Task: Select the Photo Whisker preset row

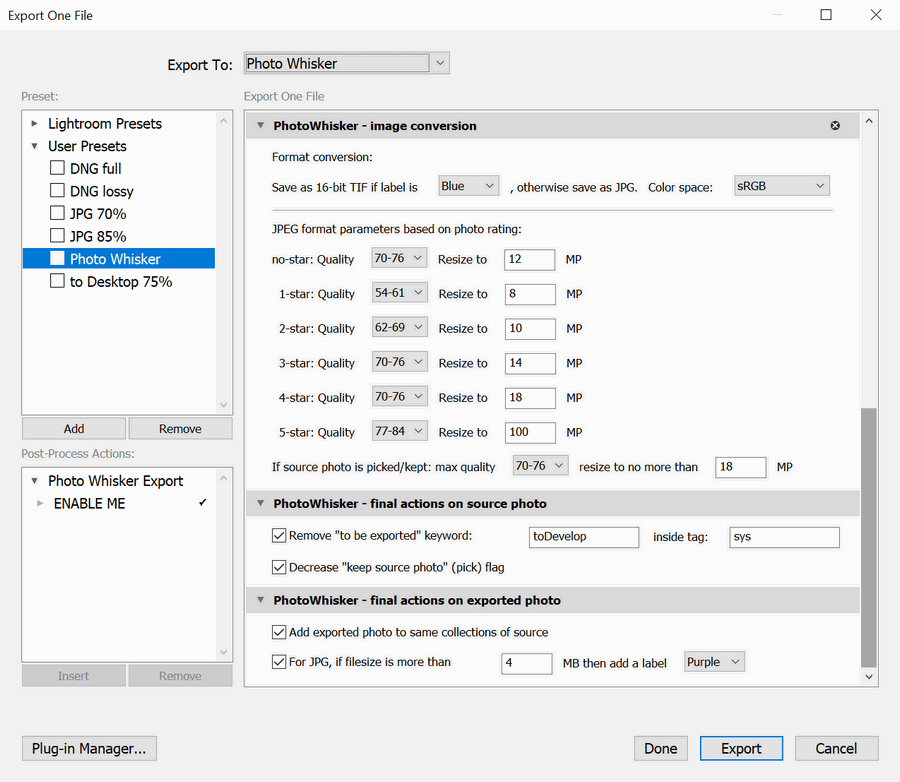Action: 119,258
